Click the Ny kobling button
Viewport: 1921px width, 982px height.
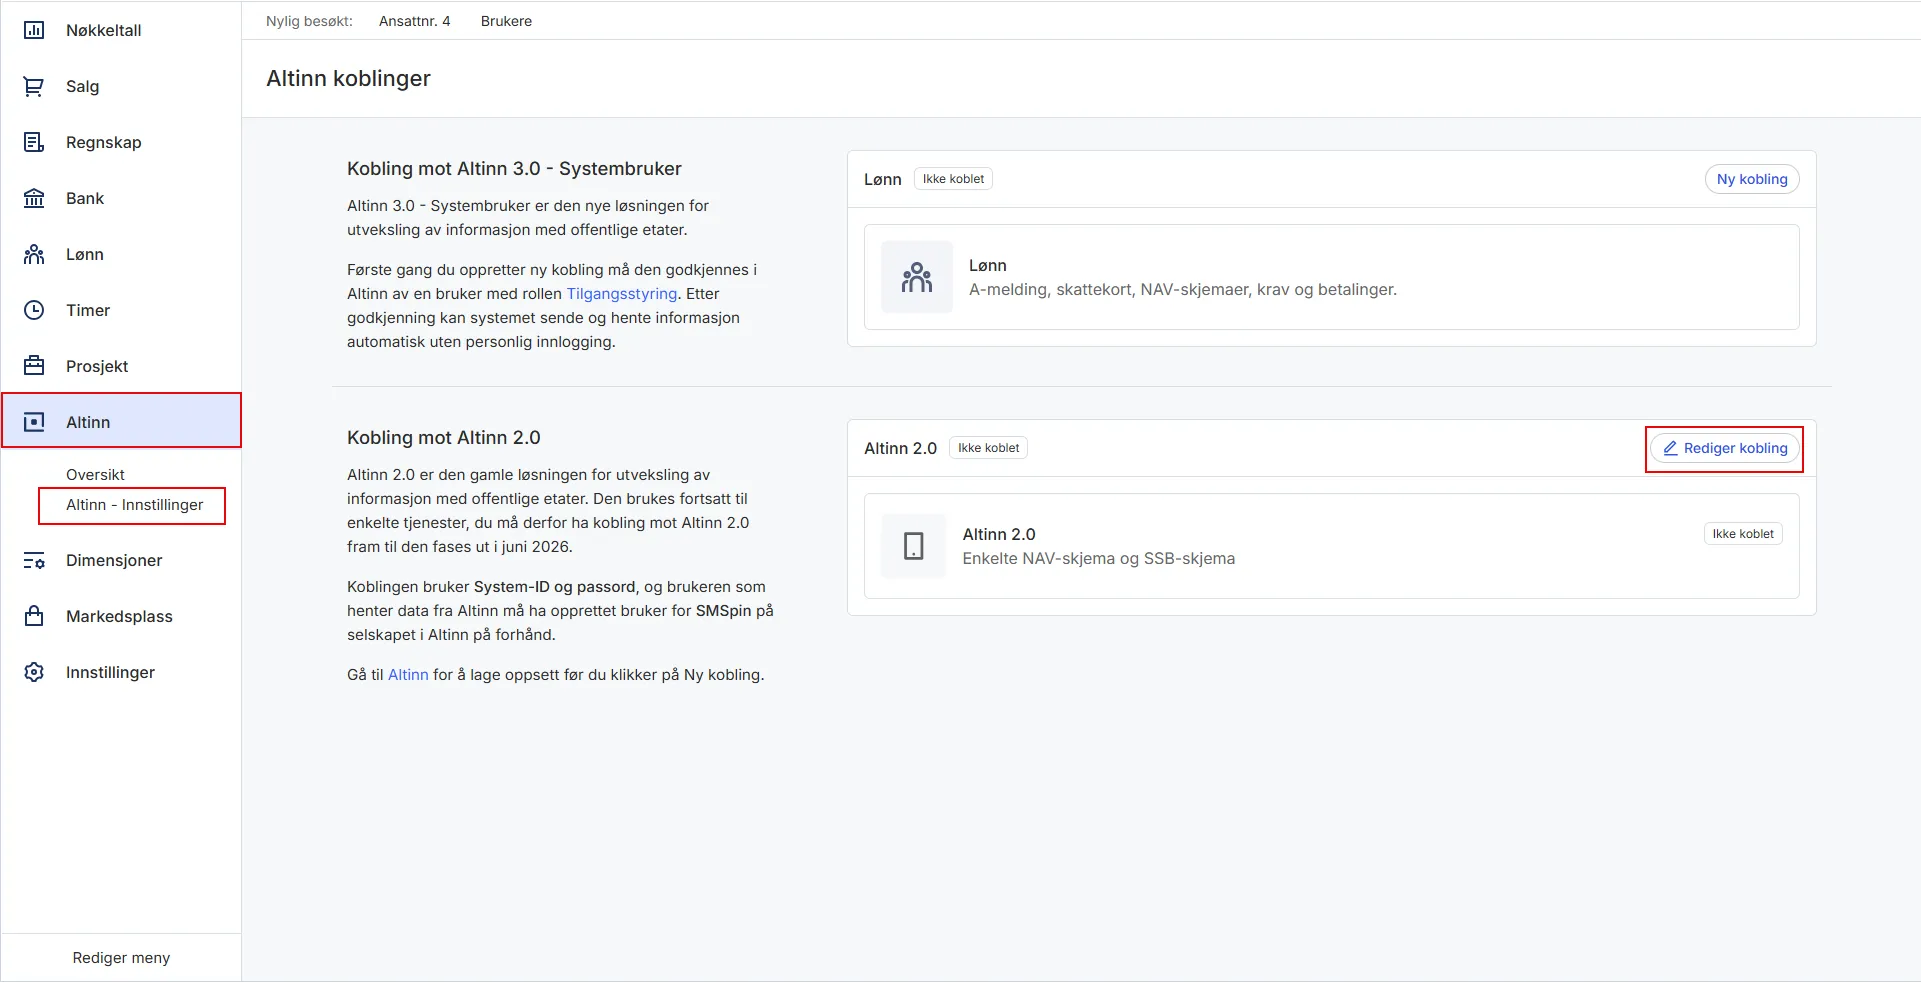point(1752,179)
